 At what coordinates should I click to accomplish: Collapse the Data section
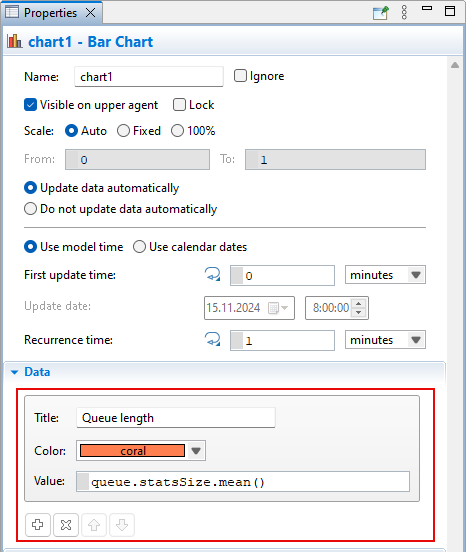tap(14, 372)
